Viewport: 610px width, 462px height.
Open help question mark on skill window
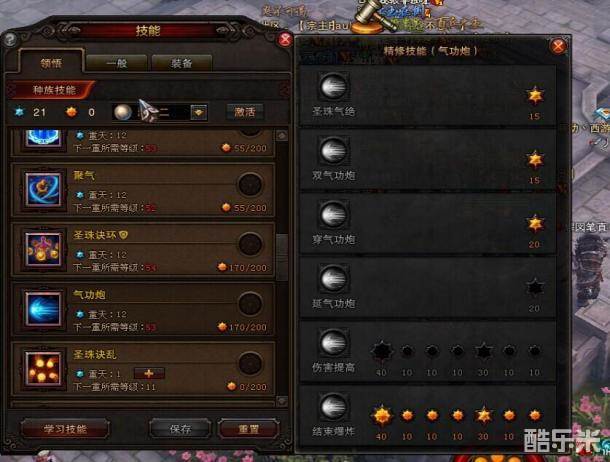coord(10,39)
